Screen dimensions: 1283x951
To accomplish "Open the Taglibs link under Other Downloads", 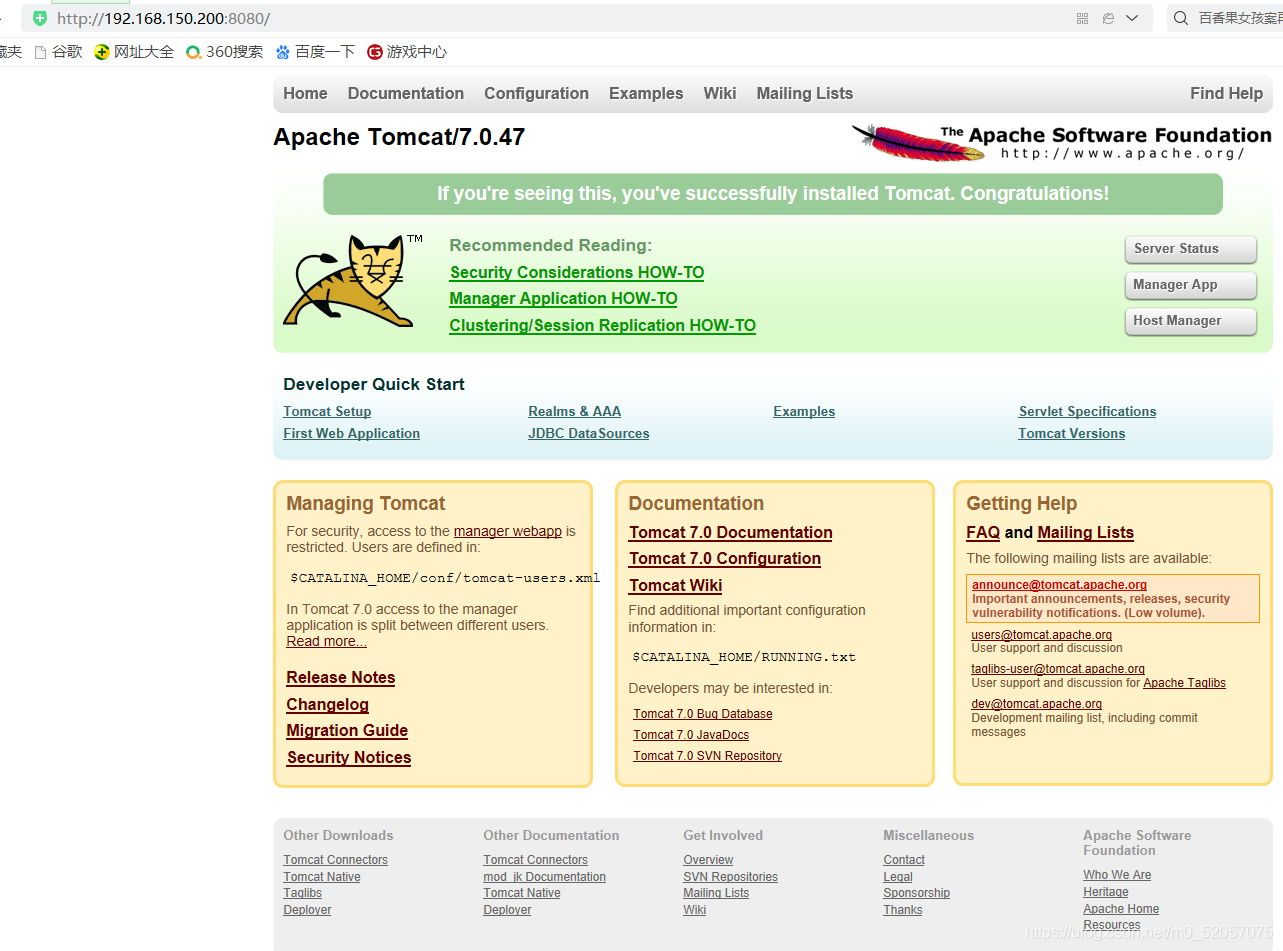I will pos(303,893).
